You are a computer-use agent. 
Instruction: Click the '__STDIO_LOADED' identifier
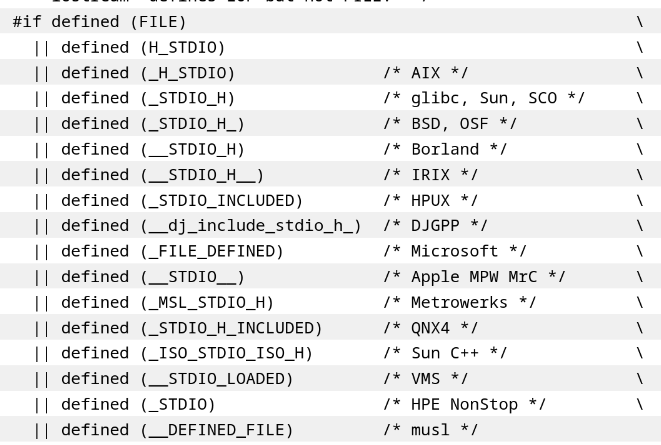pos(216,379)
